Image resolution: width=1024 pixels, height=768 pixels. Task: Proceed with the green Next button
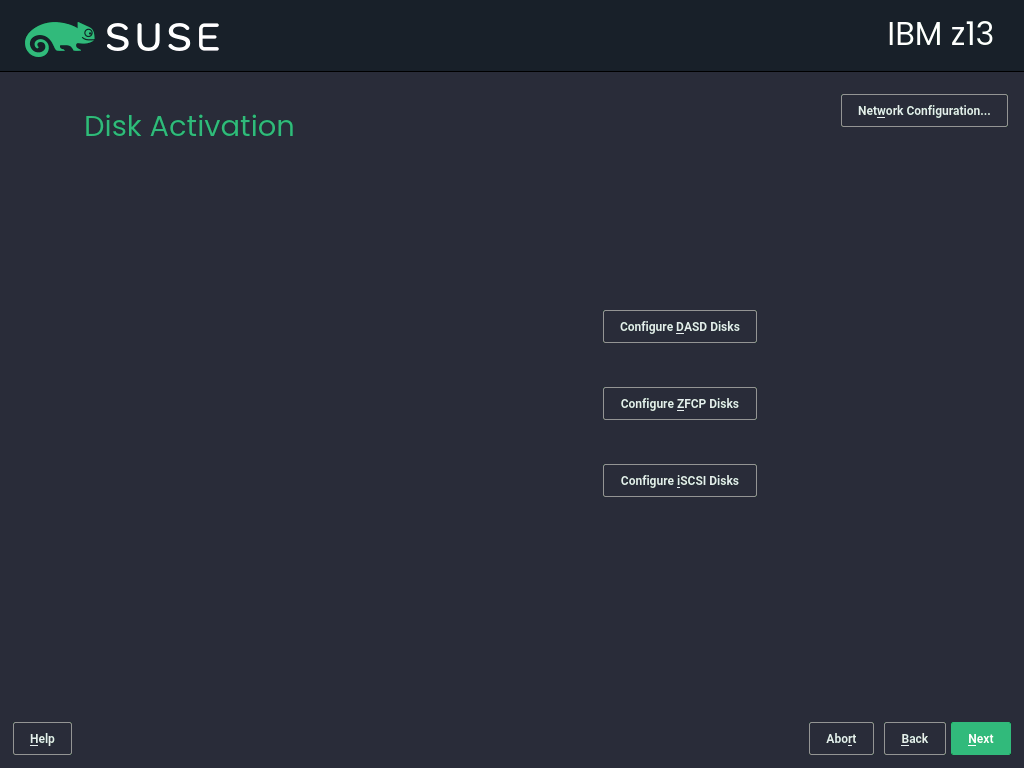[x=980, y=738]
